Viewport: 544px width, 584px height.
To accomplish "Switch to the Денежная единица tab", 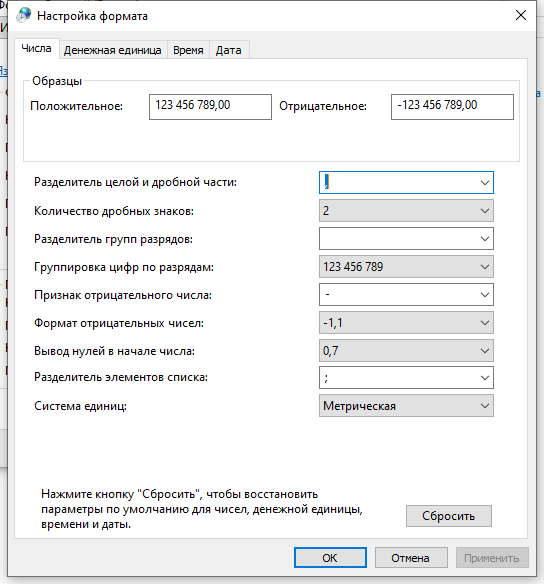I will pyautogui.click(x=112, y=50).
